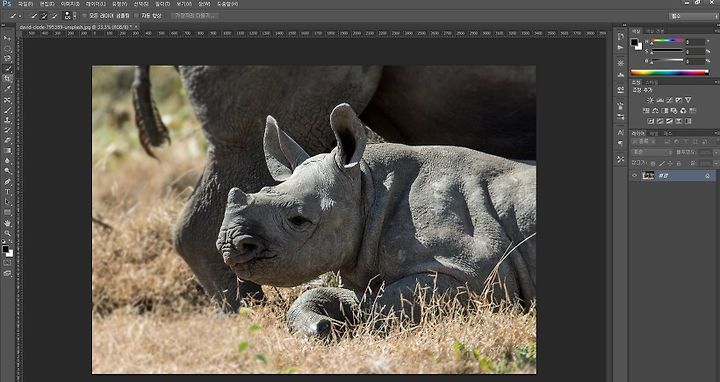The width and height of the screenshot is (720, 382).
Task: Click the H hue slider in Color panel
Action: click(x=668, y=40)
